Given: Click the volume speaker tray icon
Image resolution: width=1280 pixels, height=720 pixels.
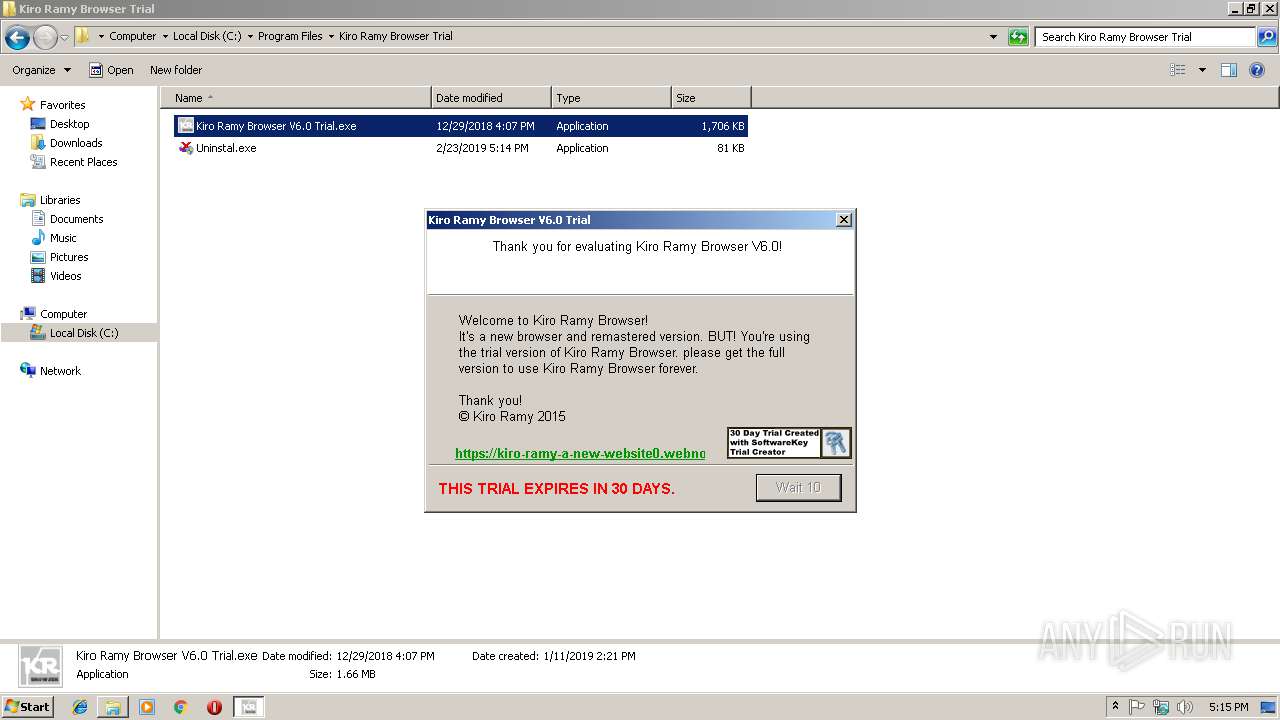Looking at the screenshot, I should coord(1185,707).
